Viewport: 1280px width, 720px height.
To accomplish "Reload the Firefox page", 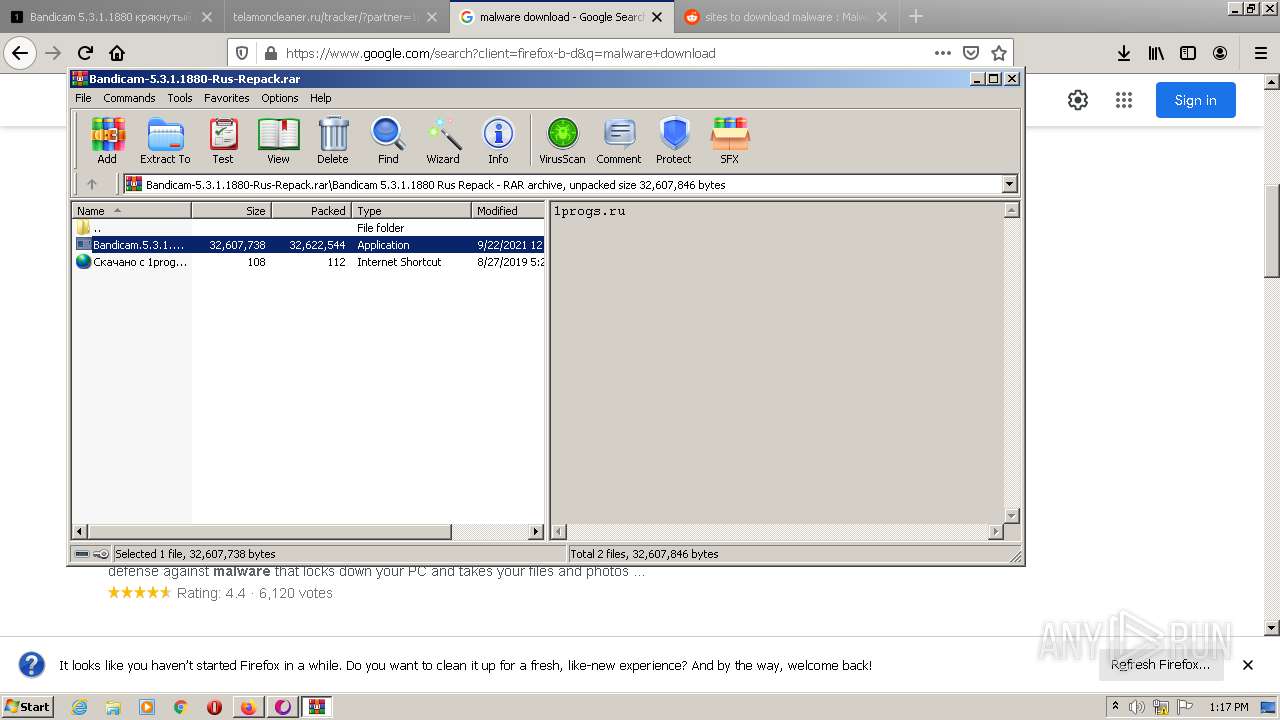I will (85, 54).
